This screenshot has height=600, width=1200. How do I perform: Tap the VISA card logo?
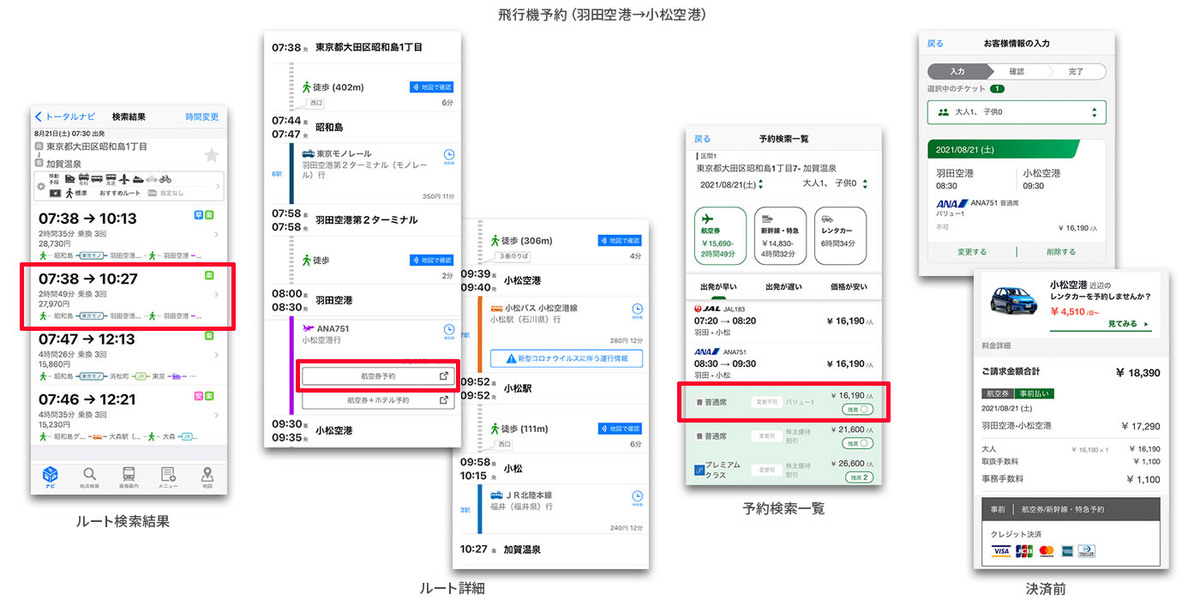click(x=1000, y=550)
